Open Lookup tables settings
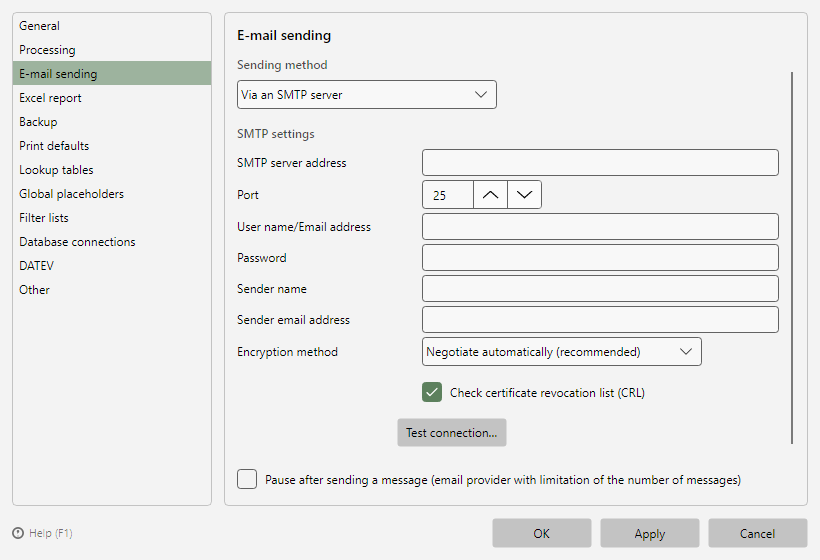 [x=112, y=170]
